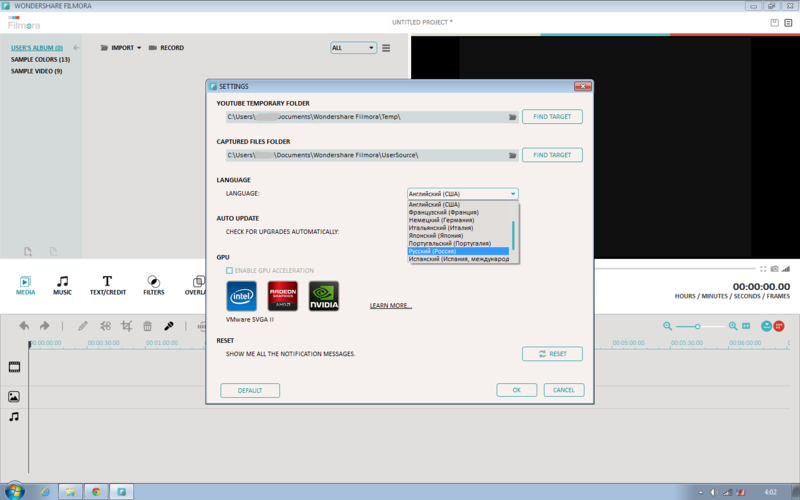Click the Default button
800x500 pixels.
(250, 390)
